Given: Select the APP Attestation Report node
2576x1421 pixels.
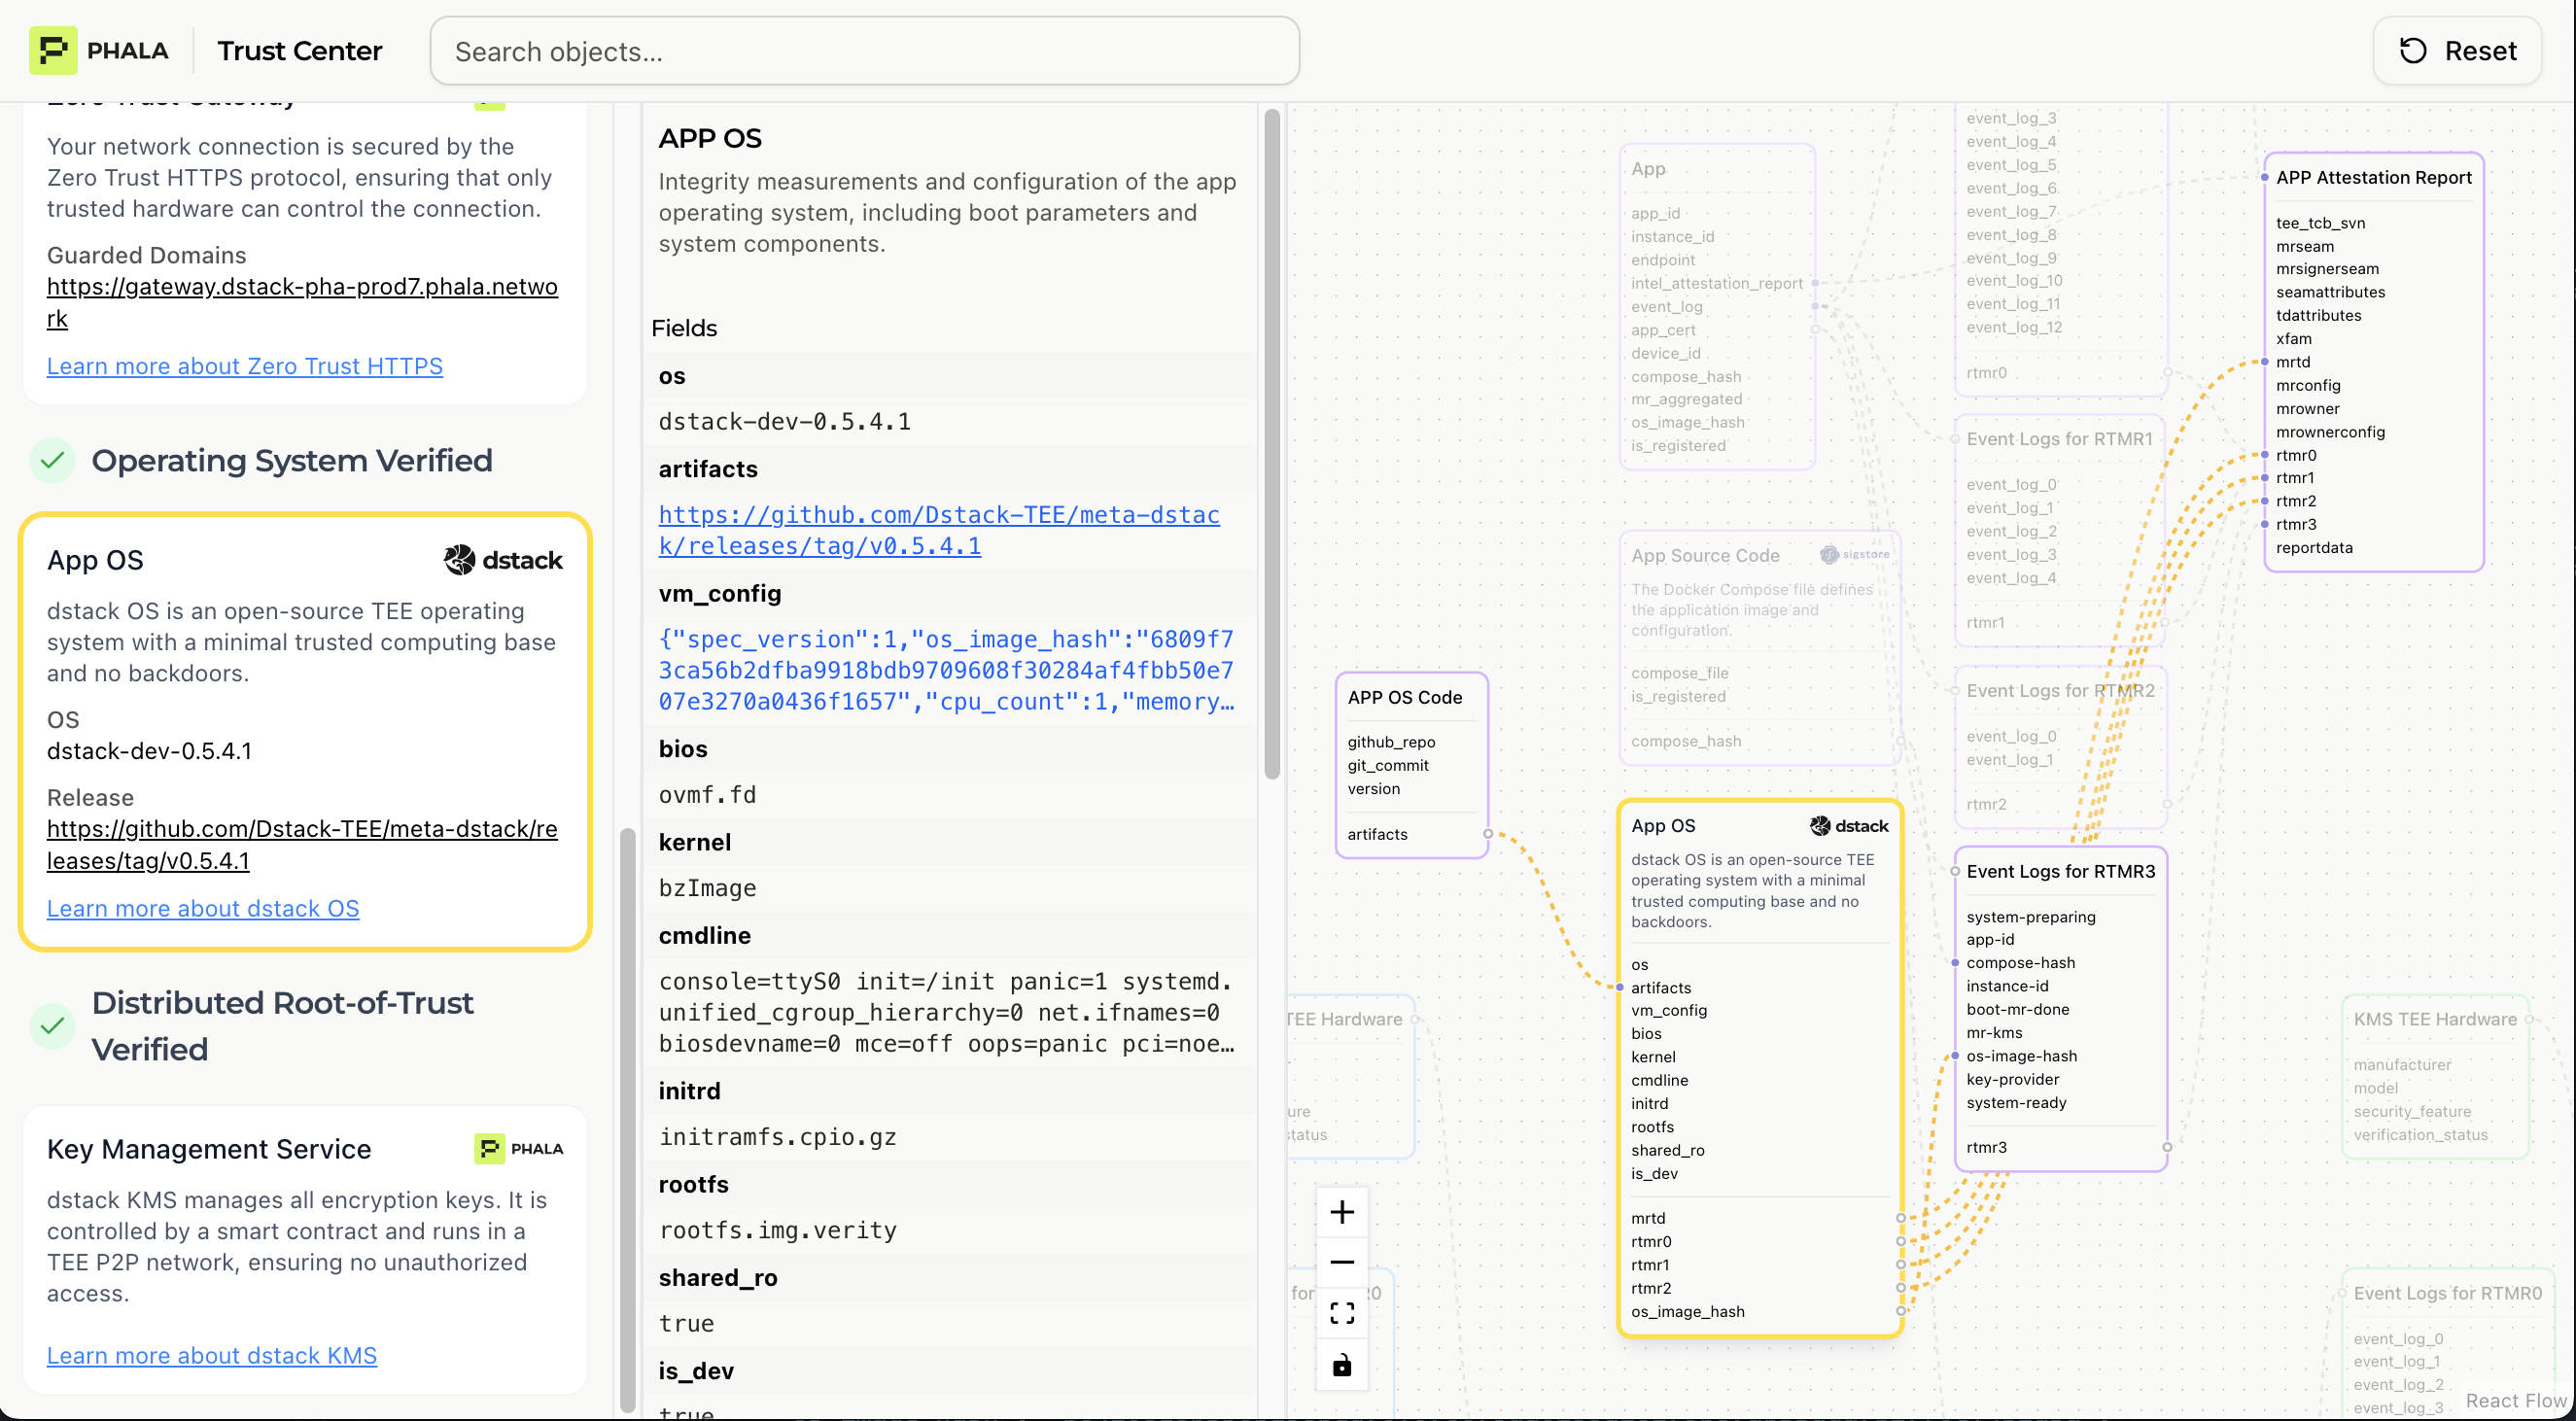Looking at the screenshot, I should pyautogui.click(x=2373, y=178).
